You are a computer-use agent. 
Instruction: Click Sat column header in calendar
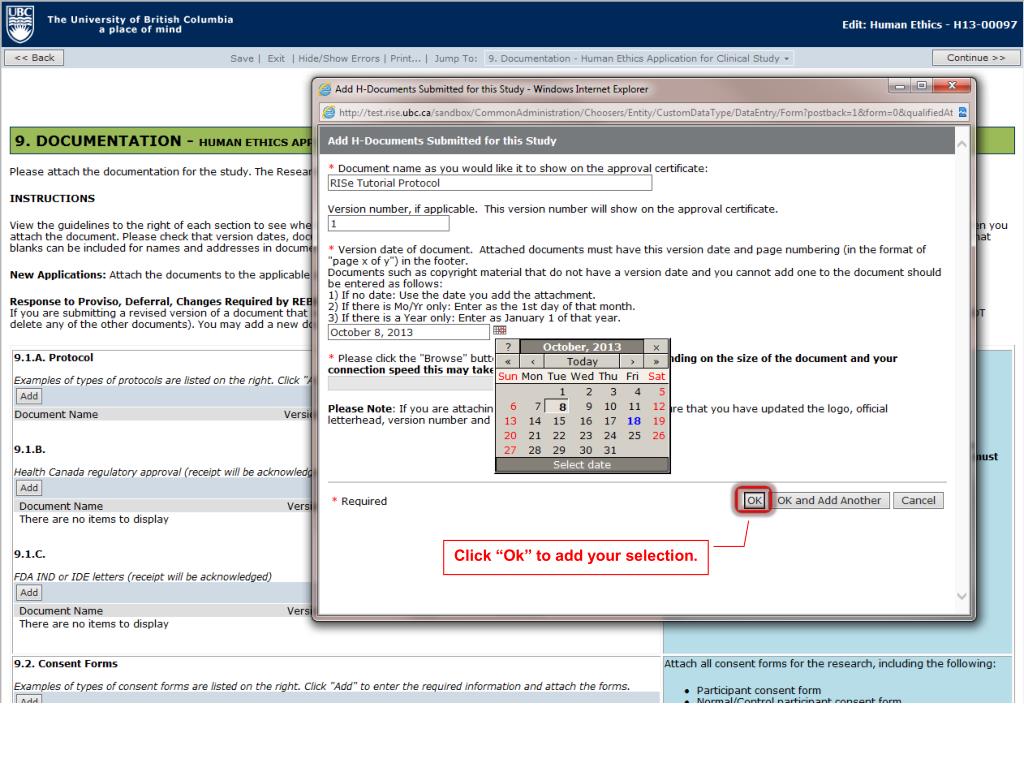pyautogui.click(x=656, y=376)
